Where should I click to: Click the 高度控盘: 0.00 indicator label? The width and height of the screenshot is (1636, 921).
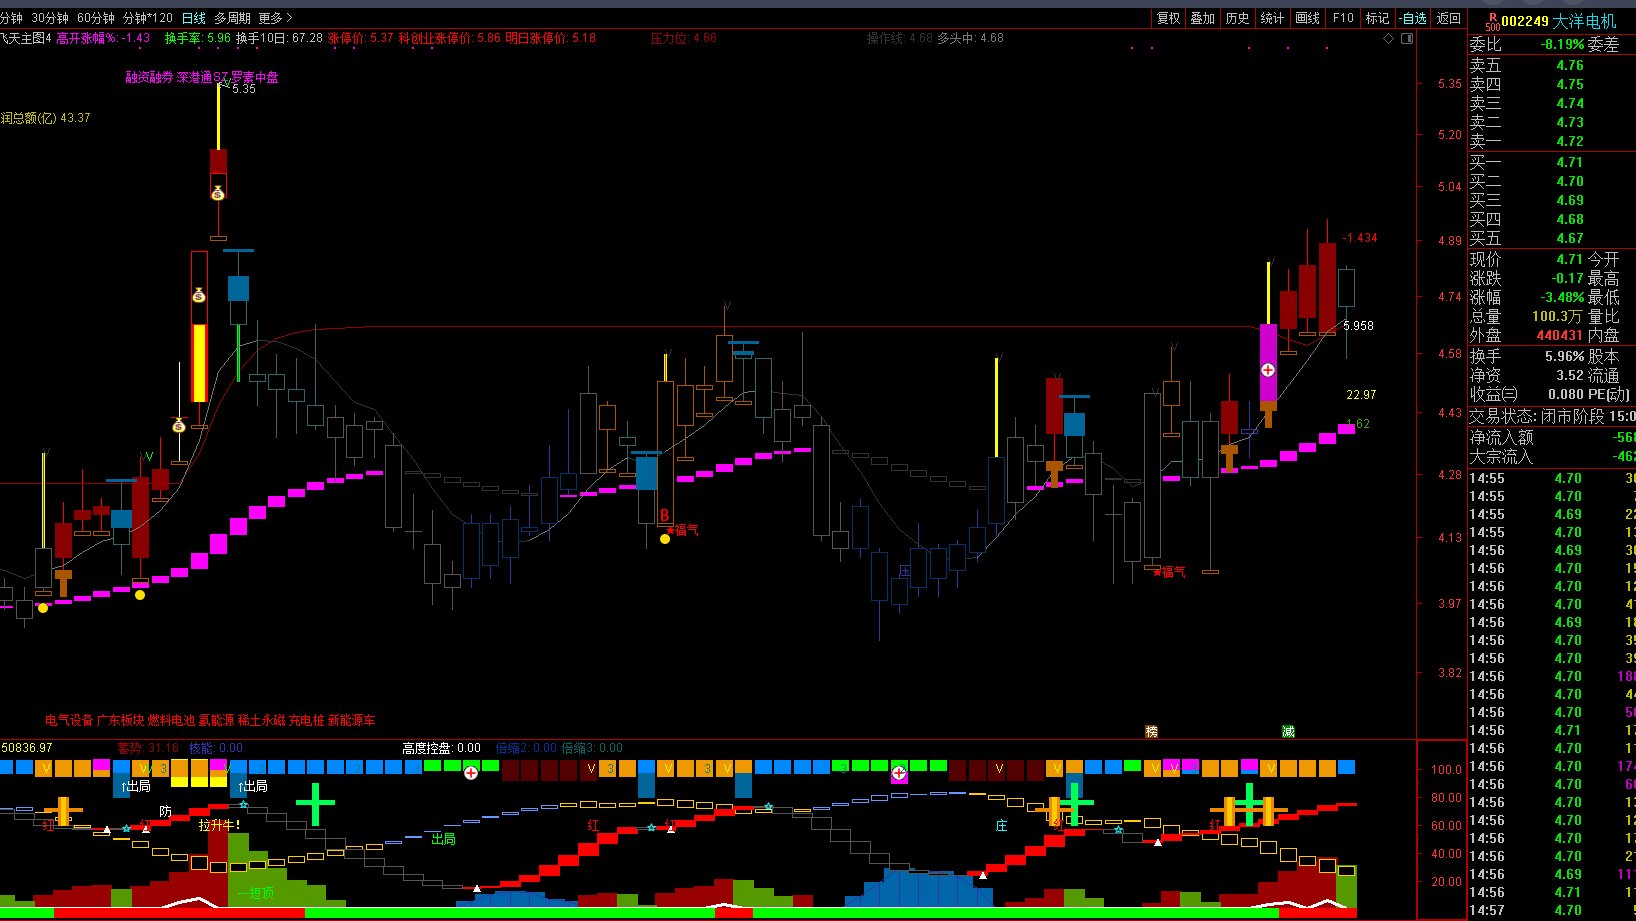tap(441, 748)
